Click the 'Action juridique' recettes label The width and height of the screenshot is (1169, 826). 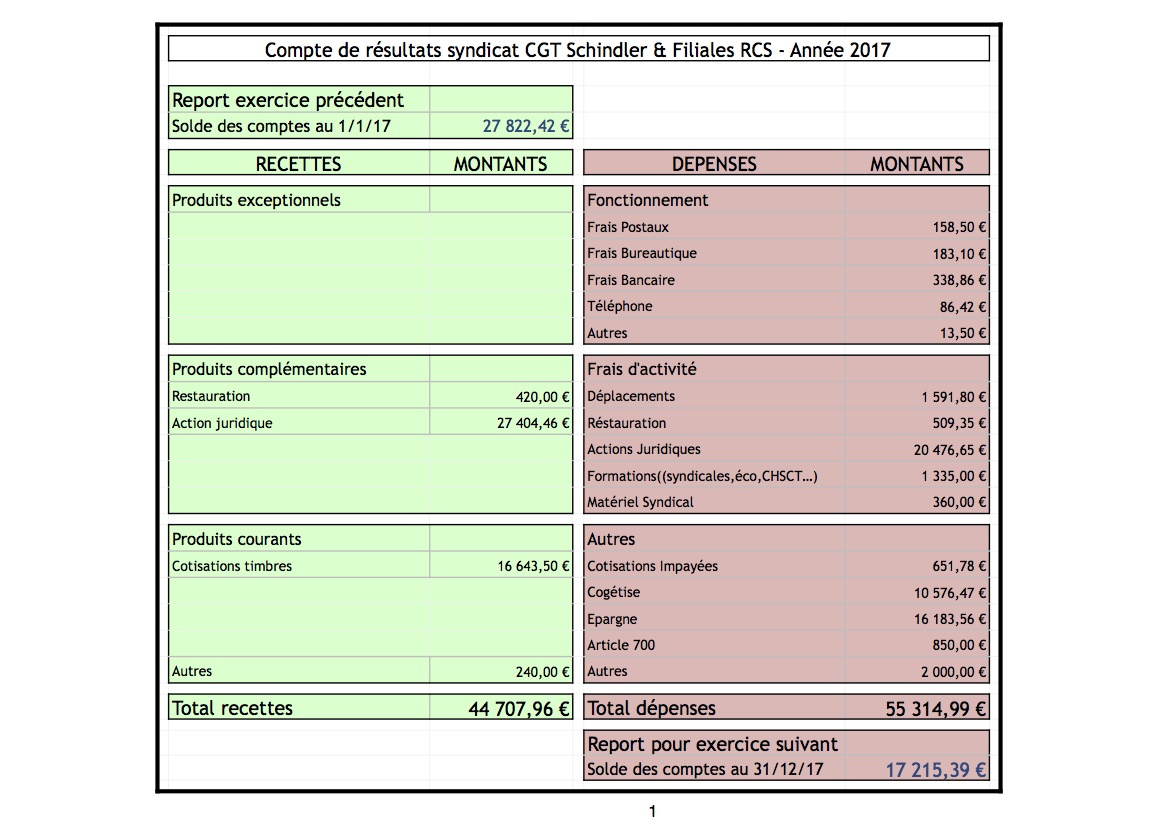tap(222, 423)
